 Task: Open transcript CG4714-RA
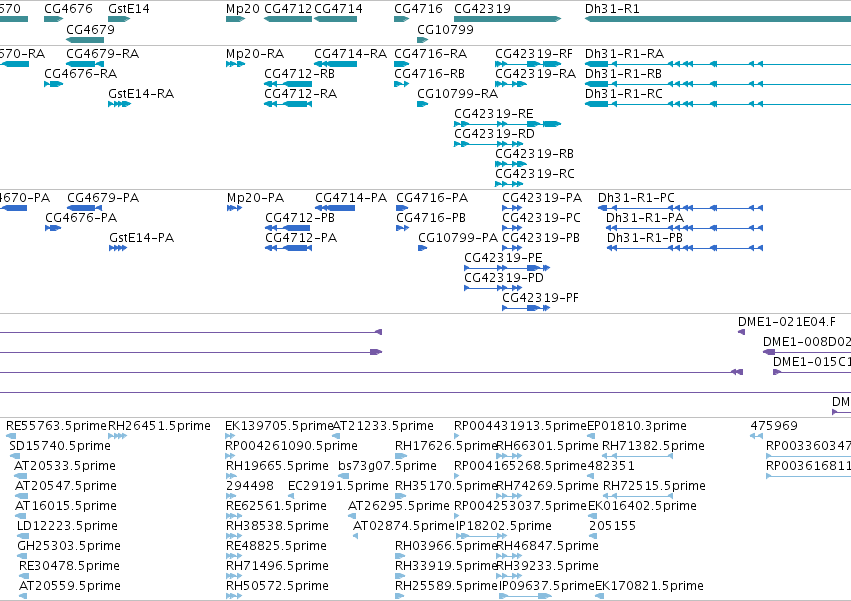(351, 54)
